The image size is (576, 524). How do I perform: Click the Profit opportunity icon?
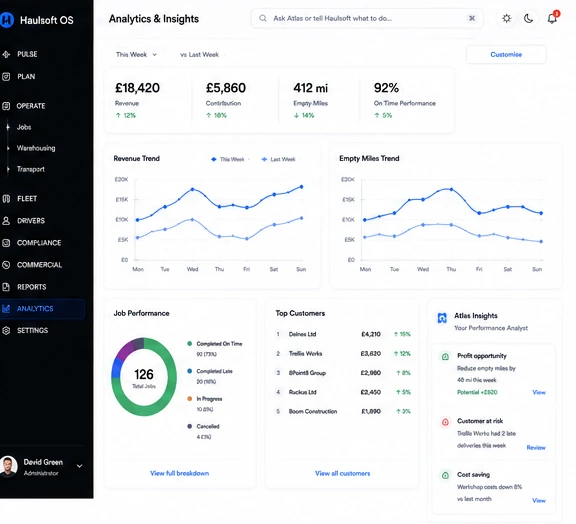click(445, 356)
